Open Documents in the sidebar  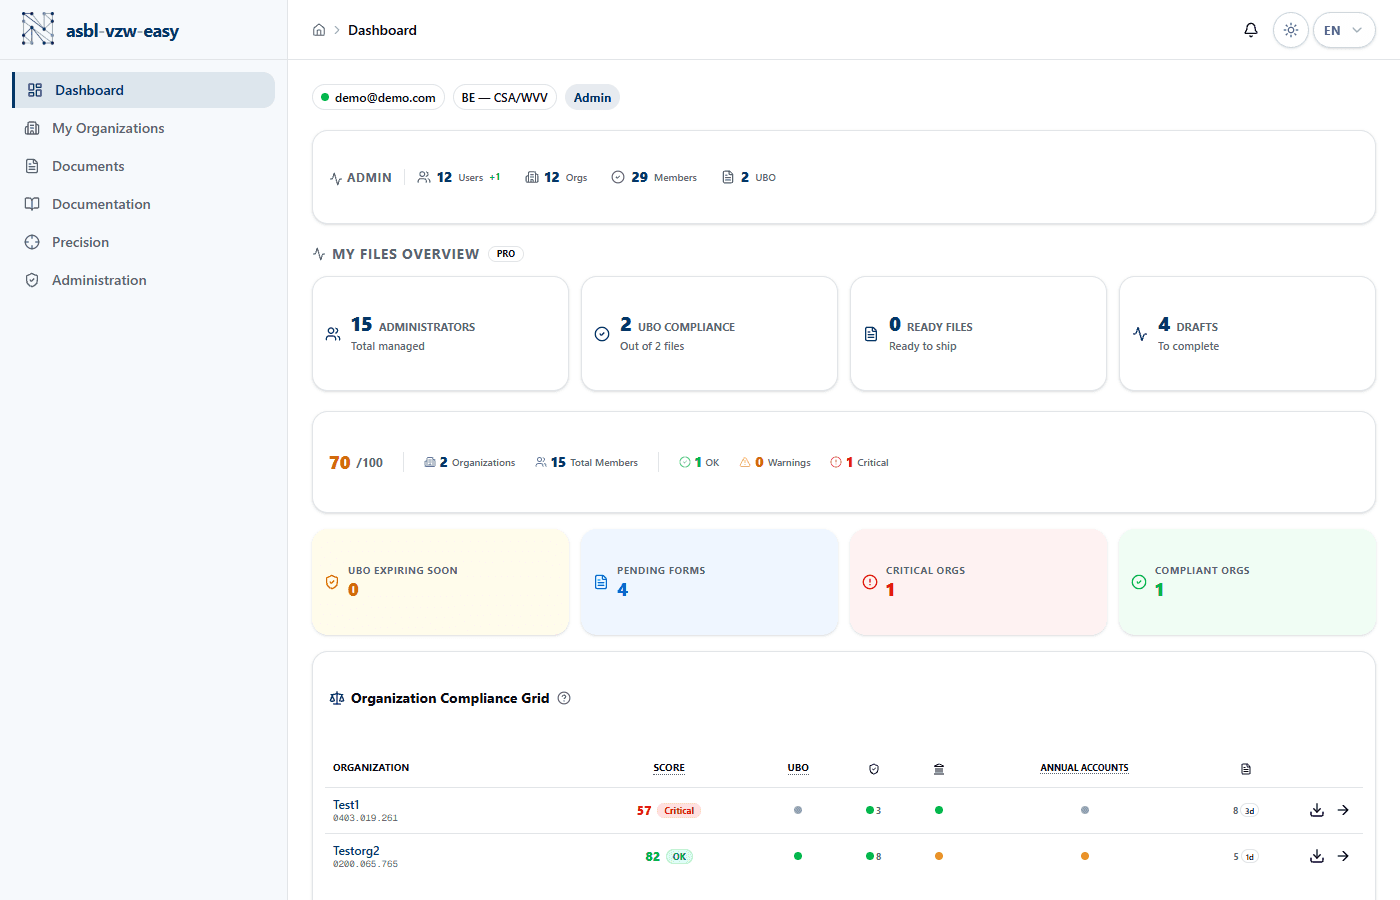(144, 166)
